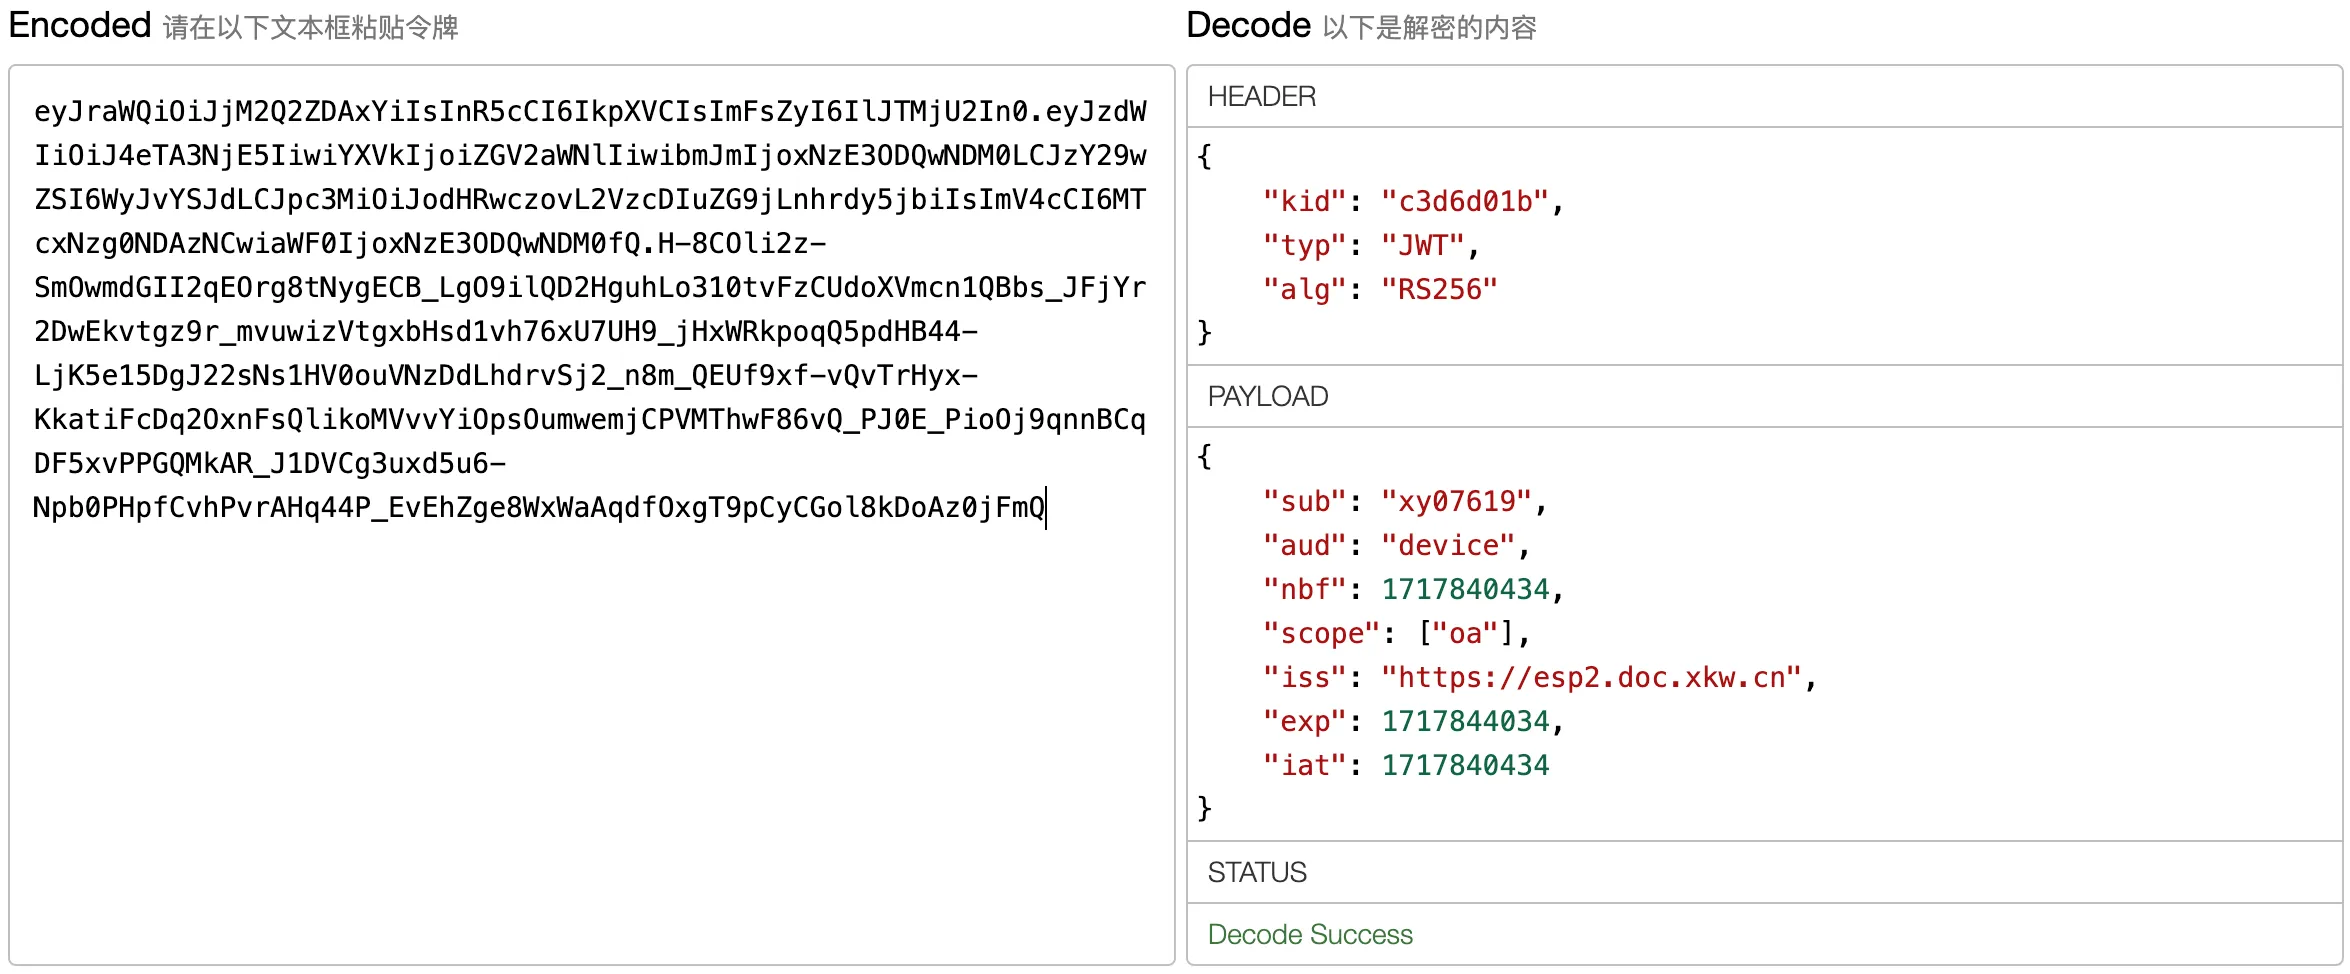Click the "请在以下文本框粘贴令牌" hint text

[310, 28]
